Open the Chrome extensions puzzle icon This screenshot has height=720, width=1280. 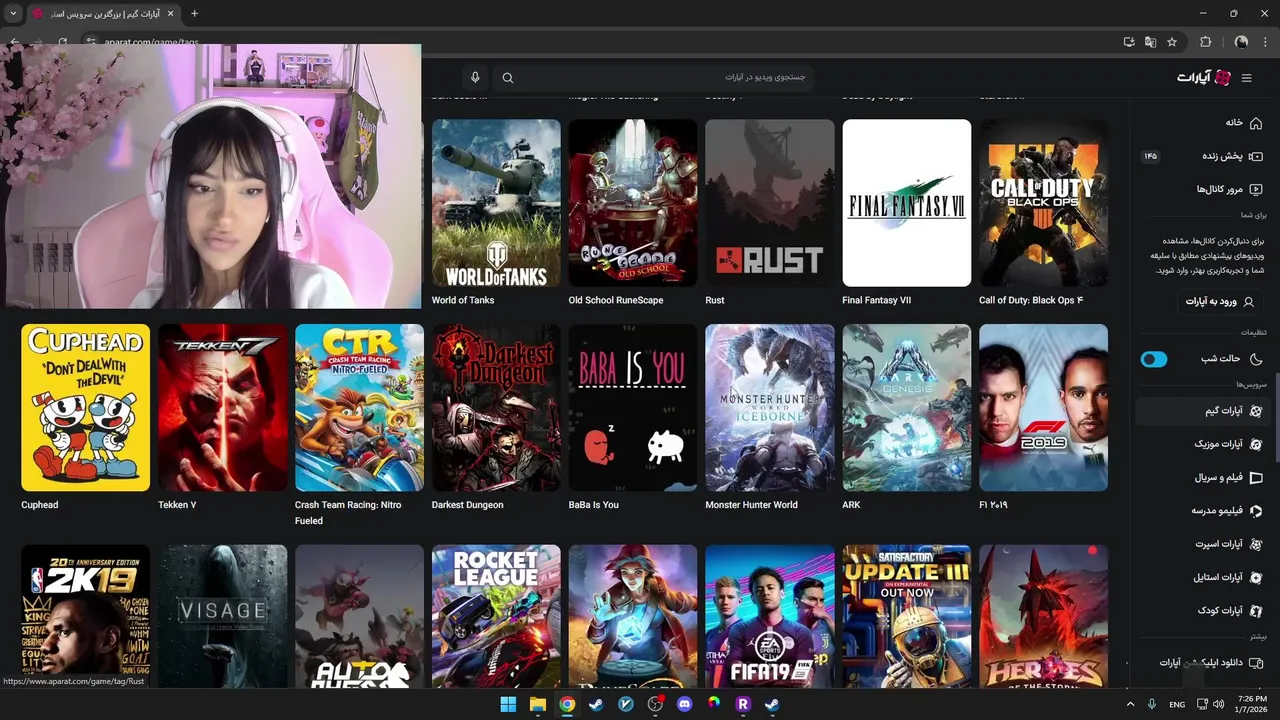(1205, 42)
